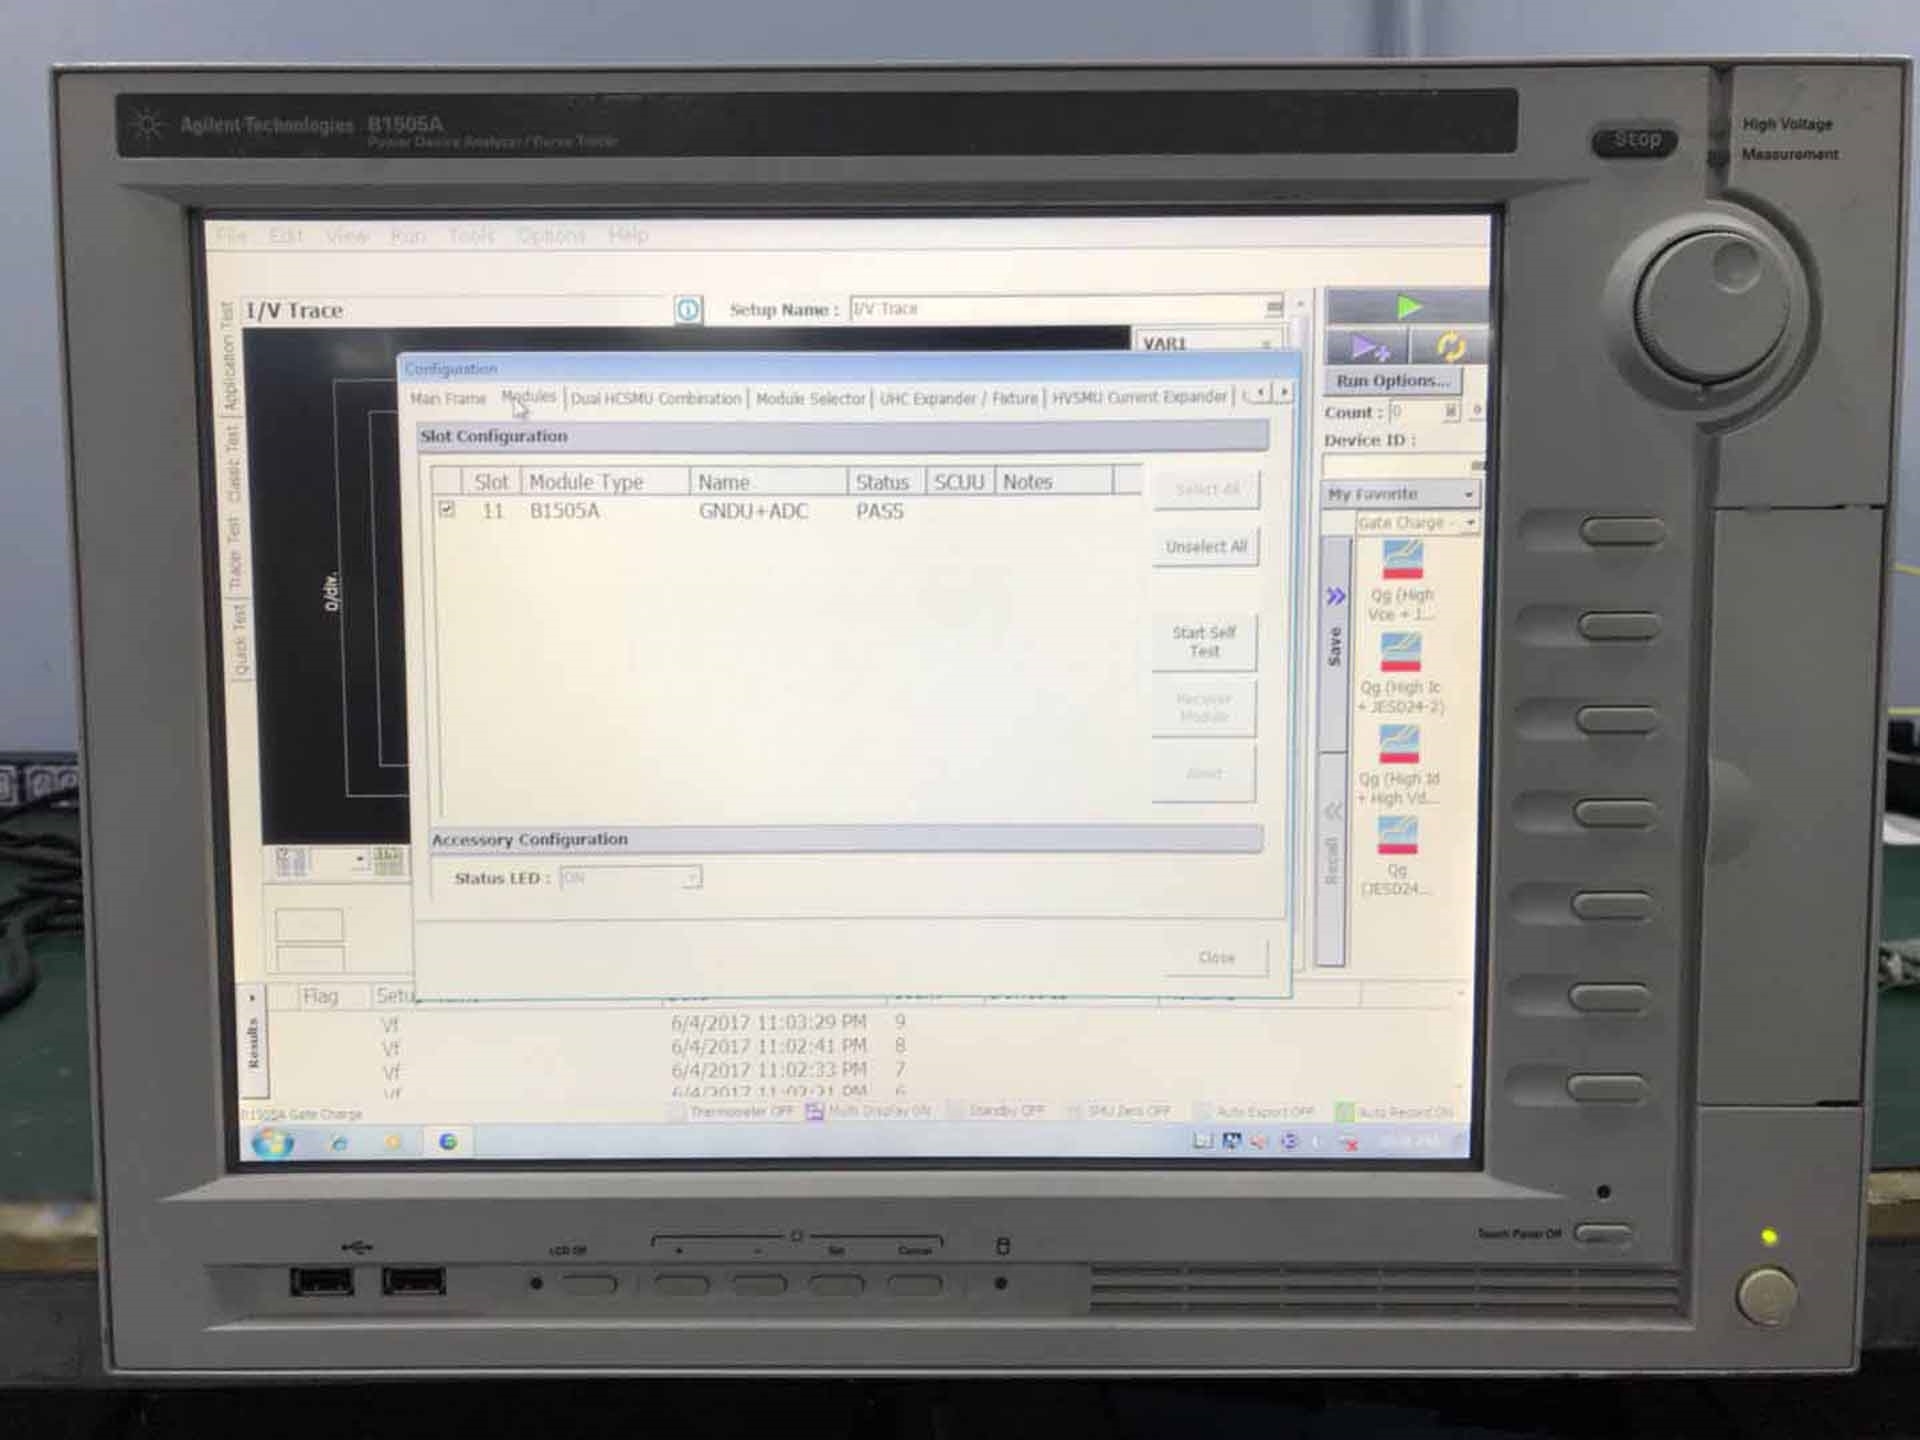Click the Auto Export OFF status indicator

click(x=1255, y=1112)
